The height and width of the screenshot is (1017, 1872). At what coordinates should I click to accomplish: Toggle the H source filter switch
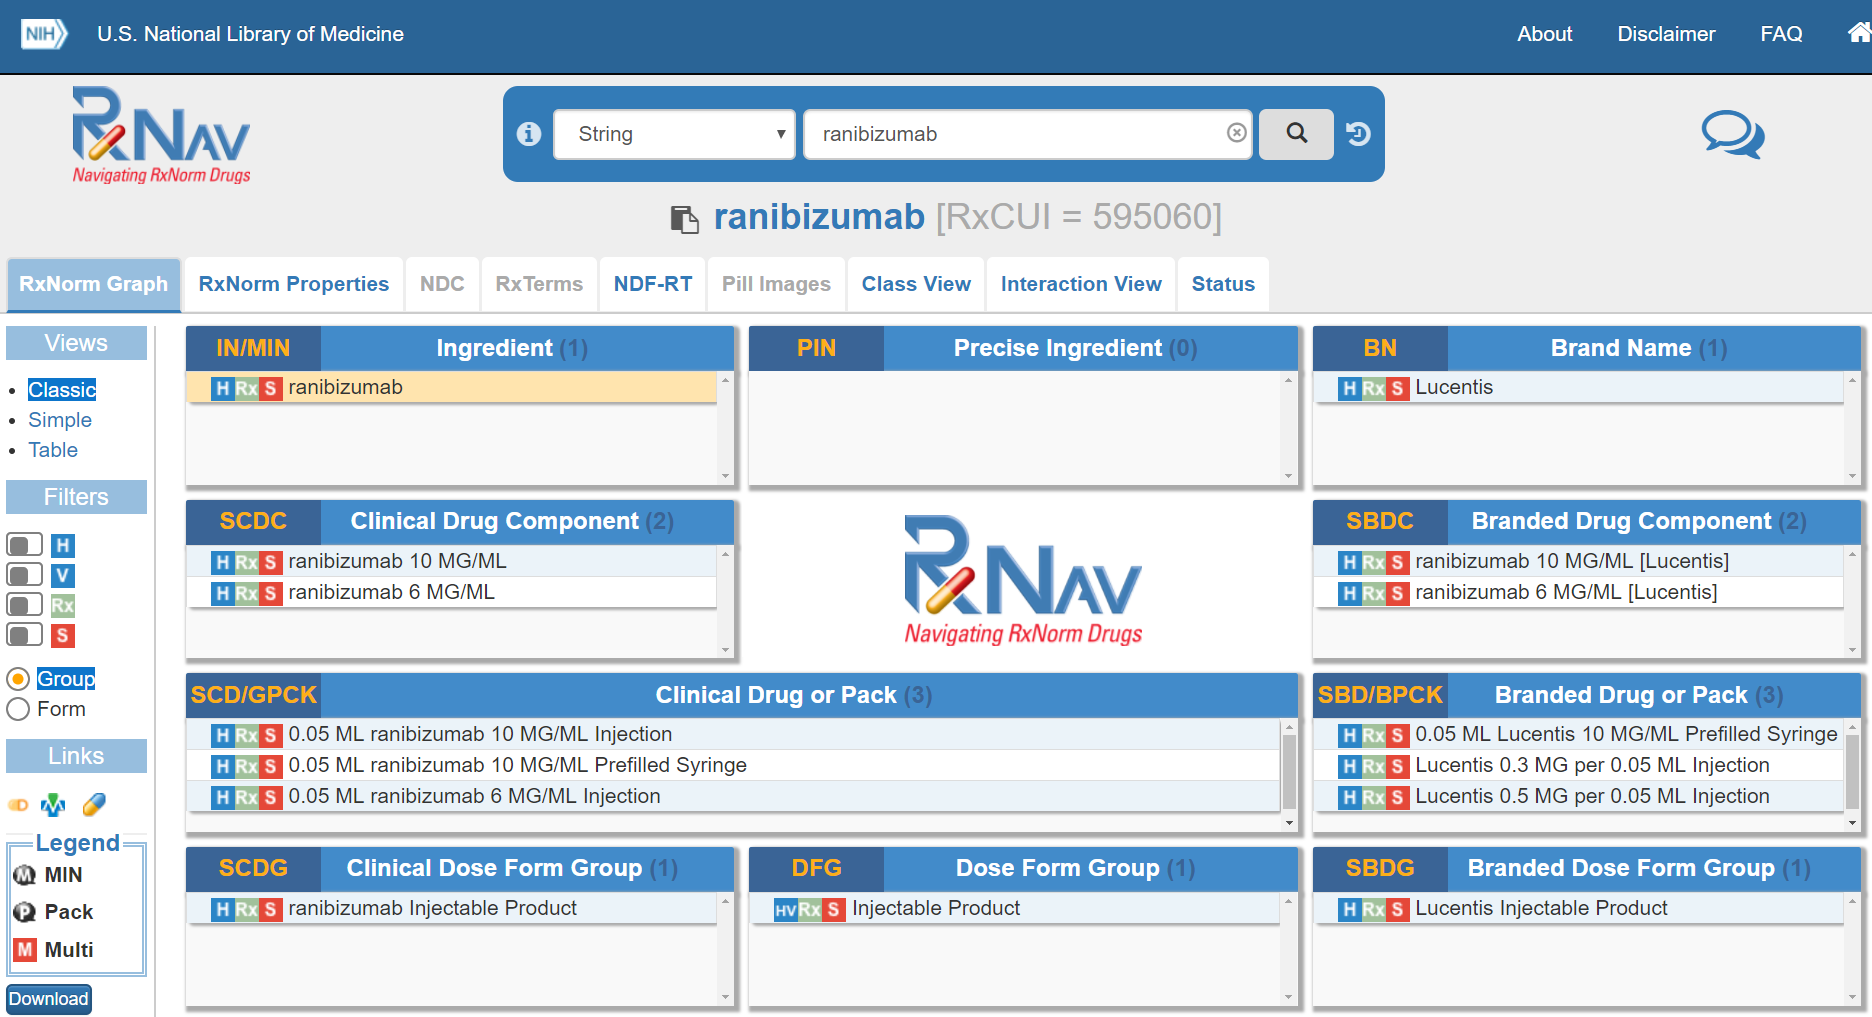pos(25,544)
